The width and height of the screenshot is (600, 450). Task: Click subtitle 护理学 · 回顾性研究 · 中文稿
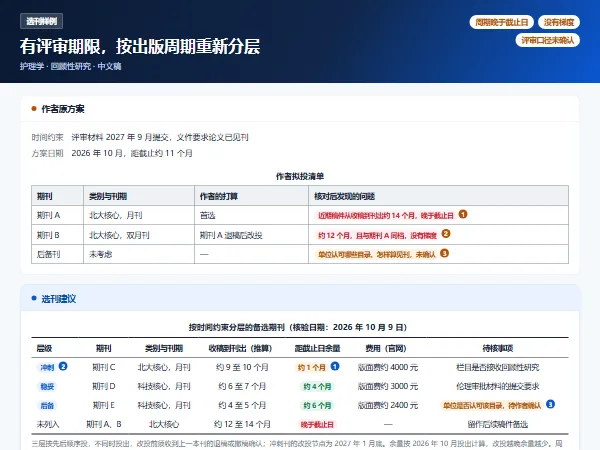[x=70, y=66]
